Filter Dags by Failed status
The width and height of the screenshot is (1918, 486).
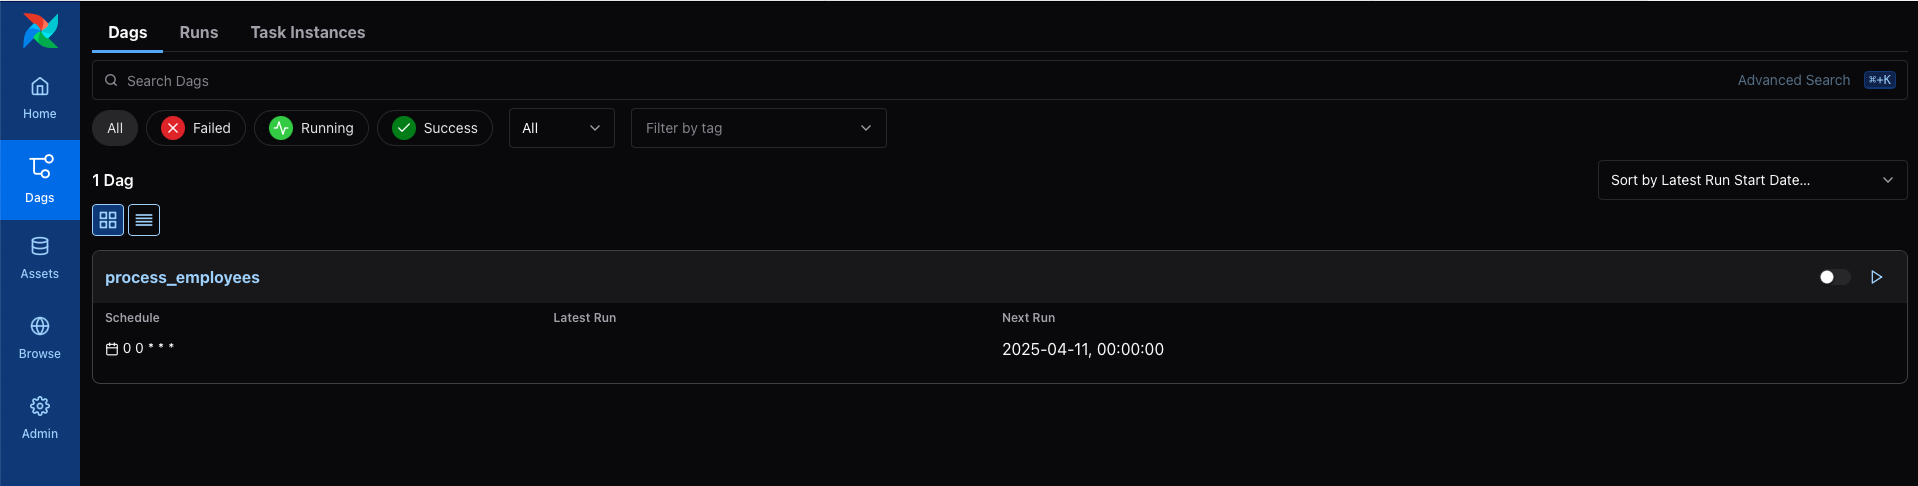(196, 128)
